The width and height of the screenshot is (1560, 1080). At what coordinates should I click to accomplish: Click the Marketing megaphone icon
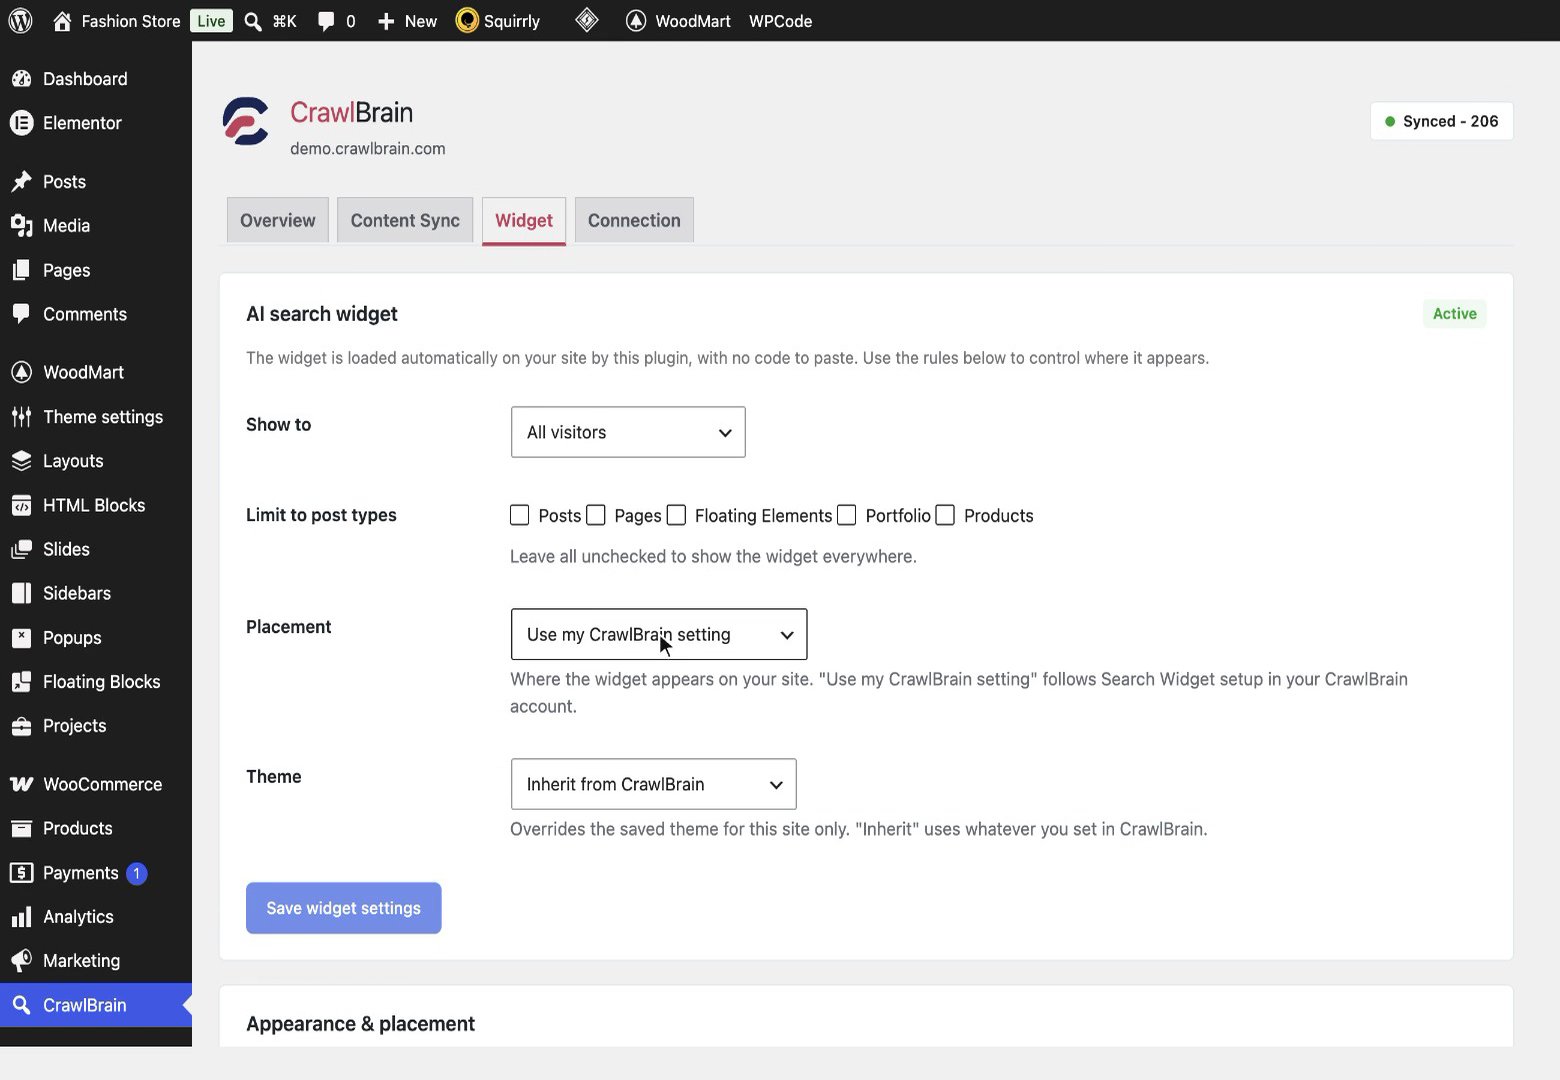(x=21, y=961)
